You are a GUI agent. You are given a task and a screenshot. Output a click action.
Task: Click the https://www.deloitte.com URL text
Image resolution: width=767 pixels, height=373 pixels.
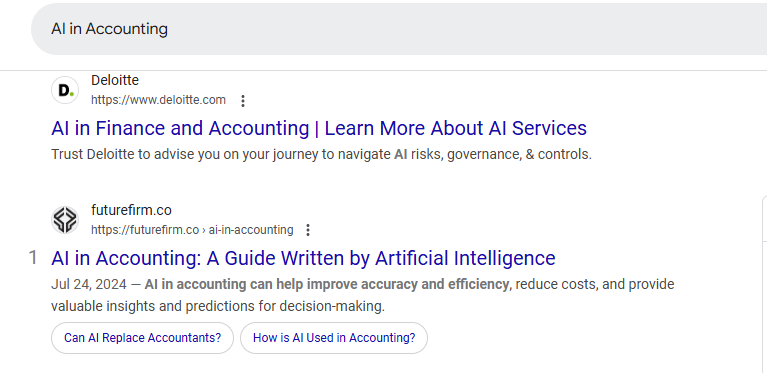click(158, 100)
